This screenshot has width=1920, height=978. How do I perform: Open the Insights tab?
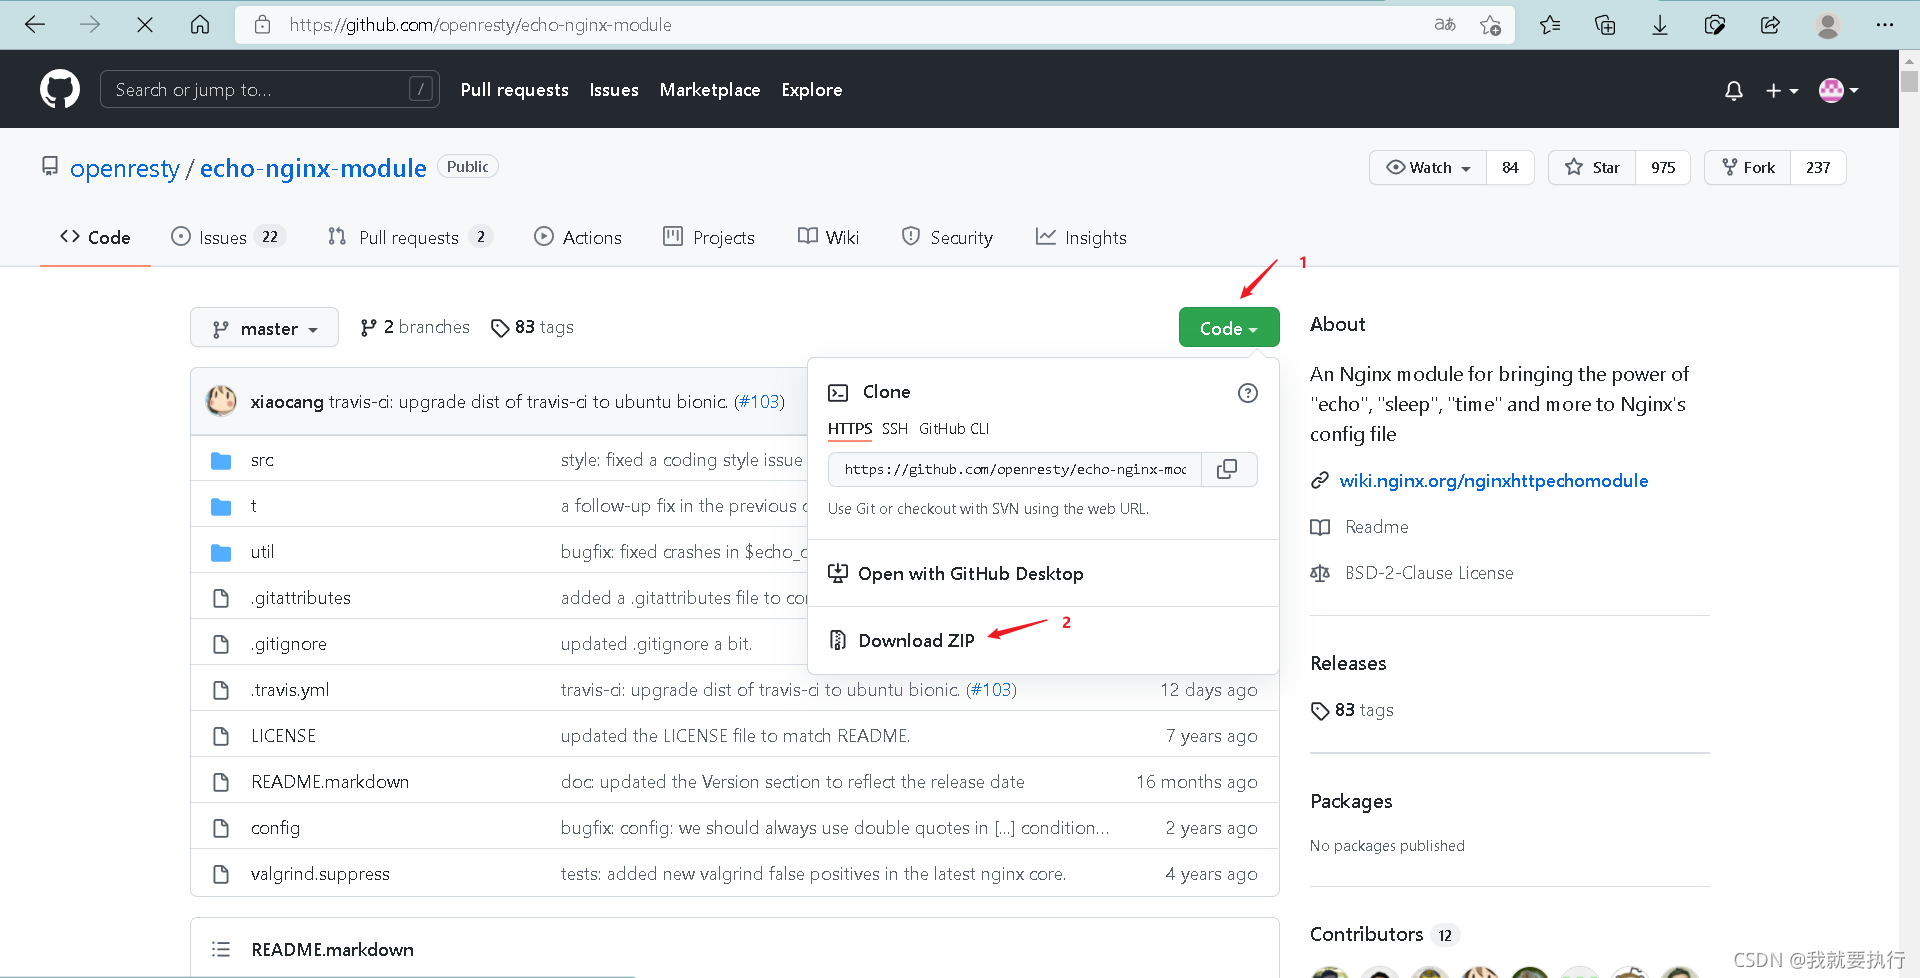pos(1081,237)
